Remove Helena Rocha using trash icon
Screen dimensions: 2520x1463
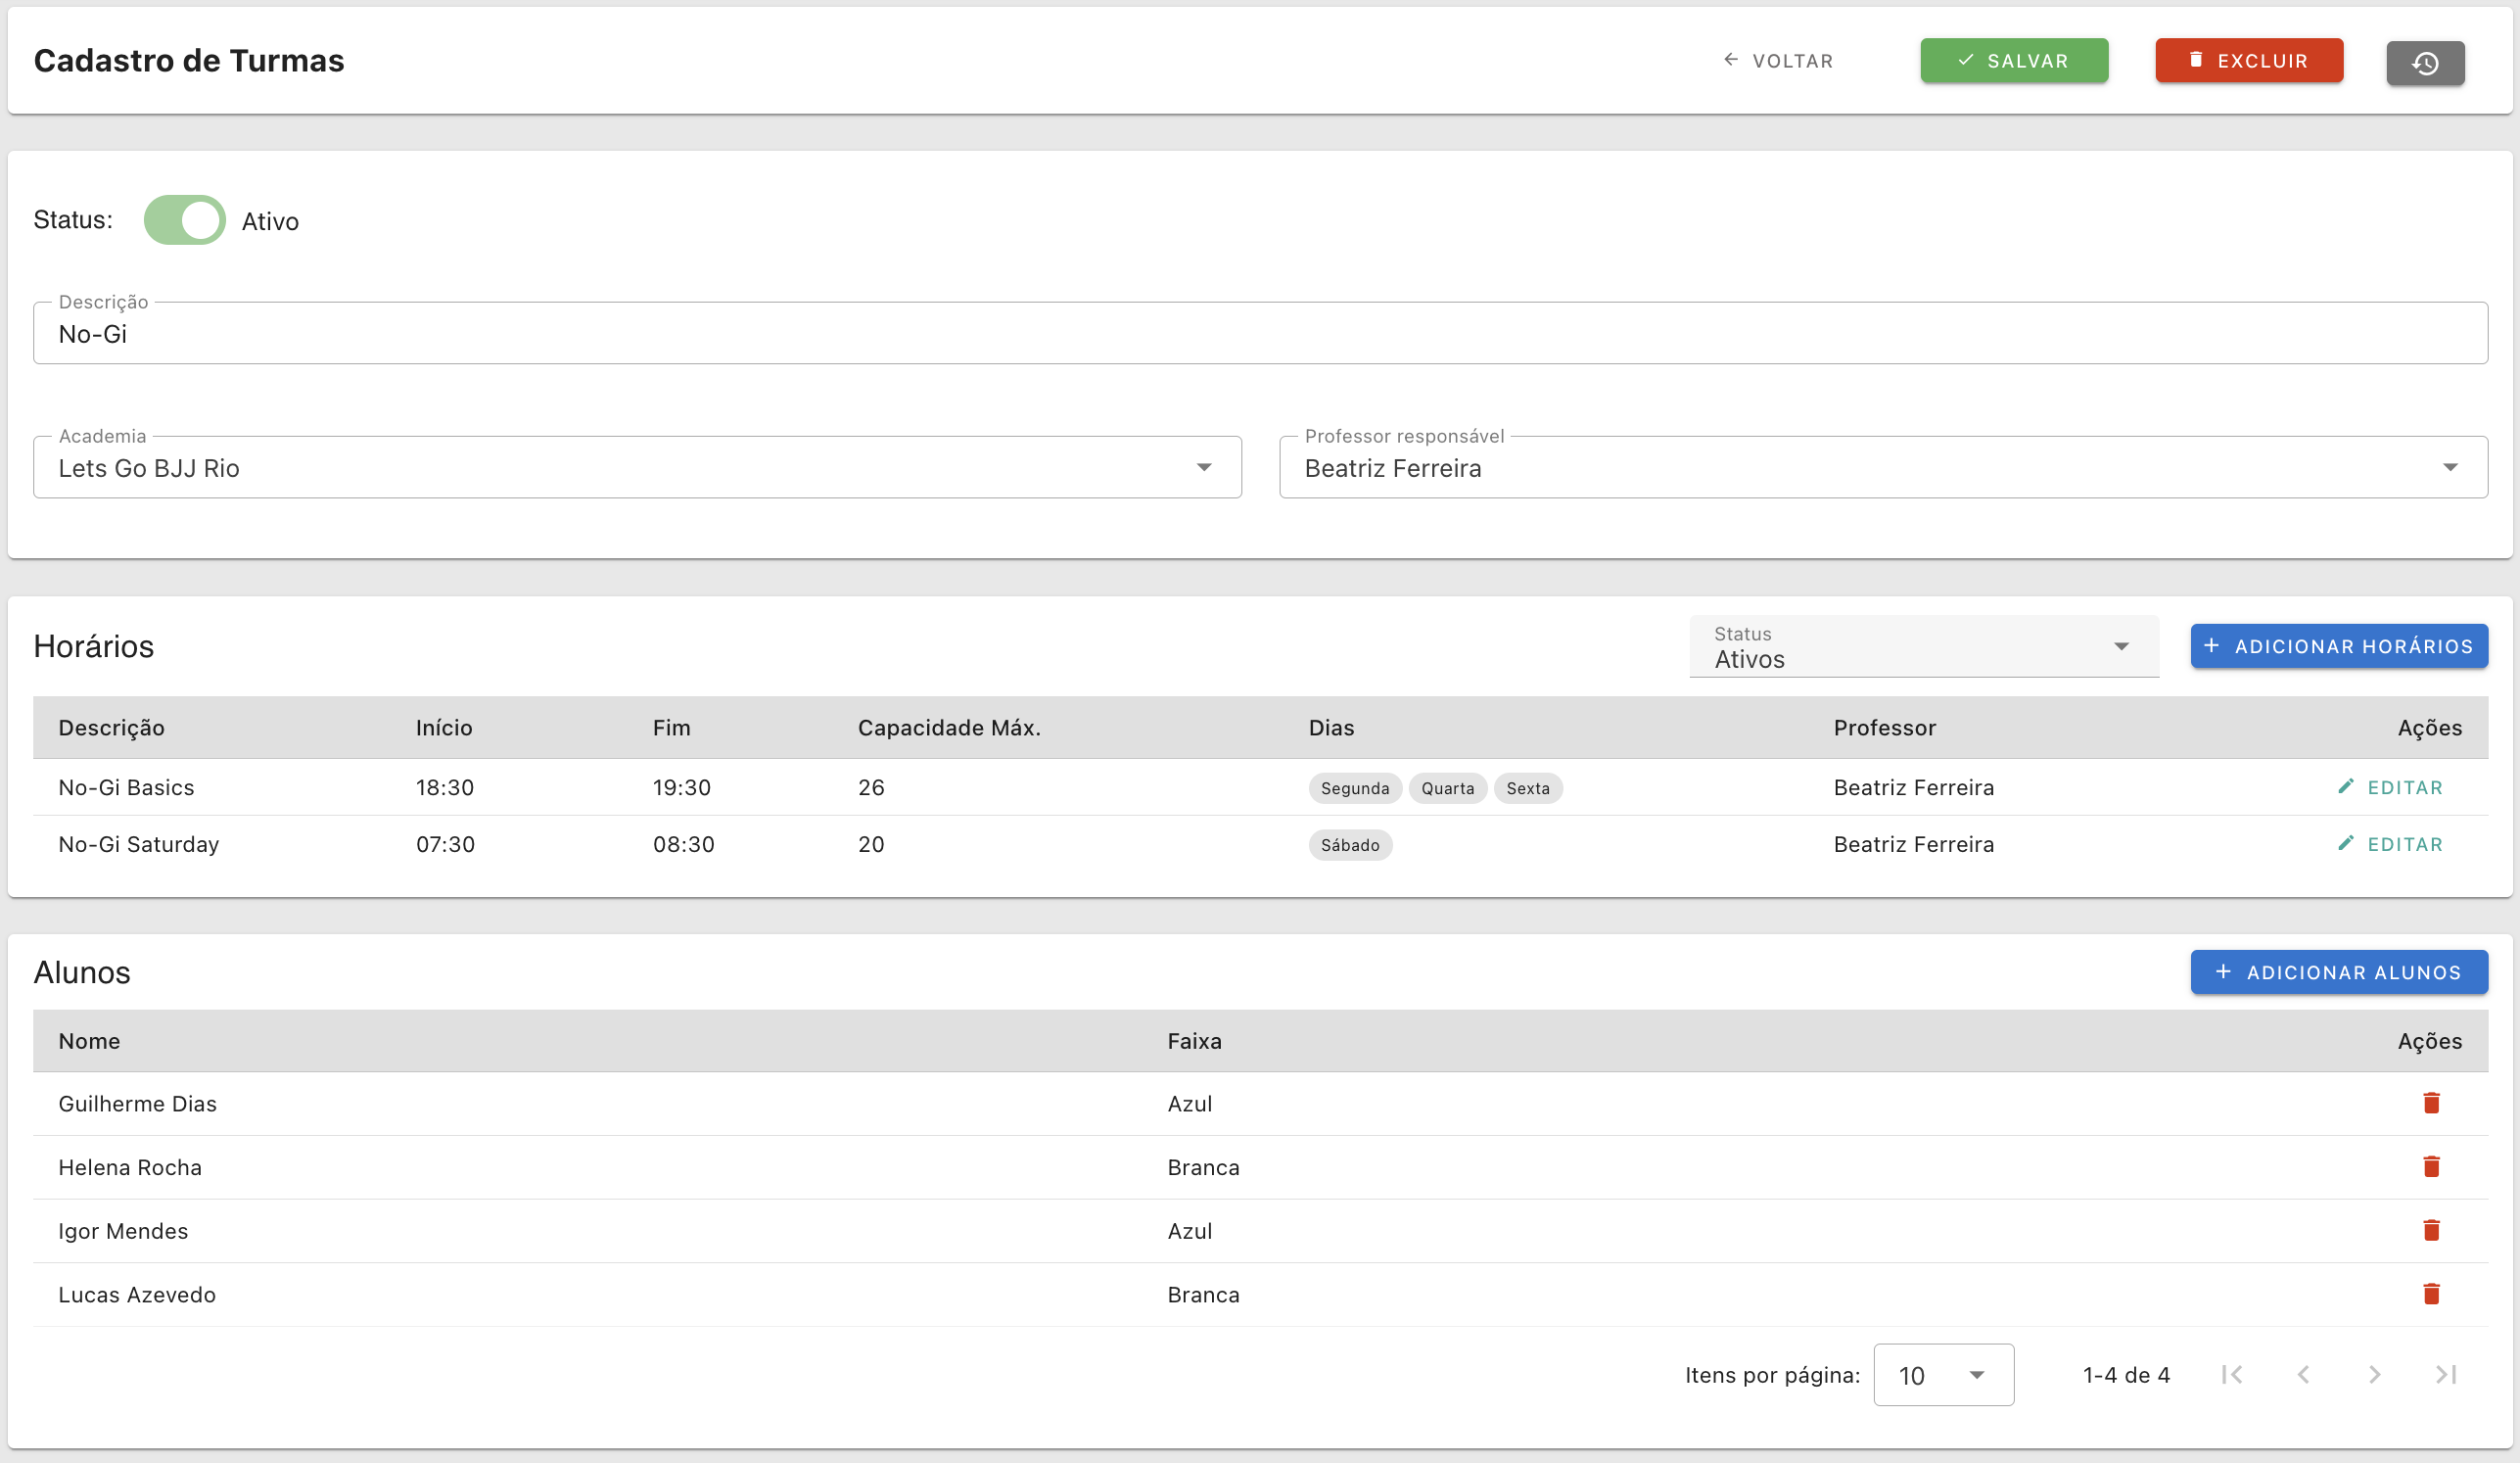pyautogui.click(x=2431, y=1167)
